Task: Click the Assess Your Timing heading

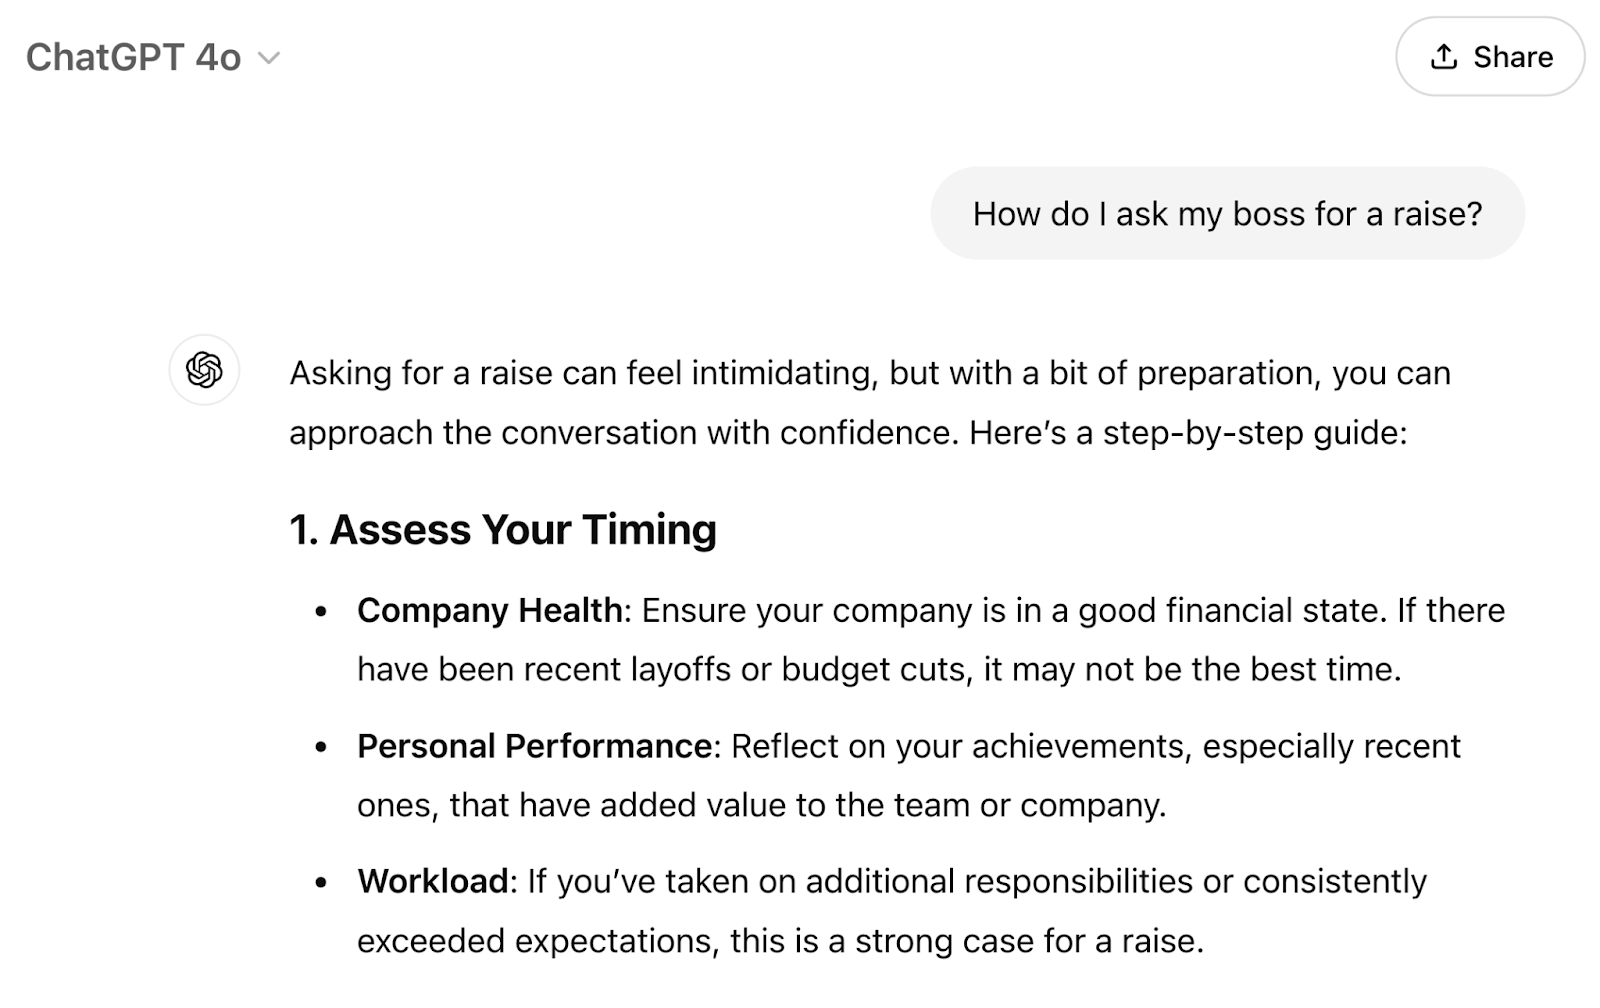Action: pyautogui.click(x=503, y=529)
